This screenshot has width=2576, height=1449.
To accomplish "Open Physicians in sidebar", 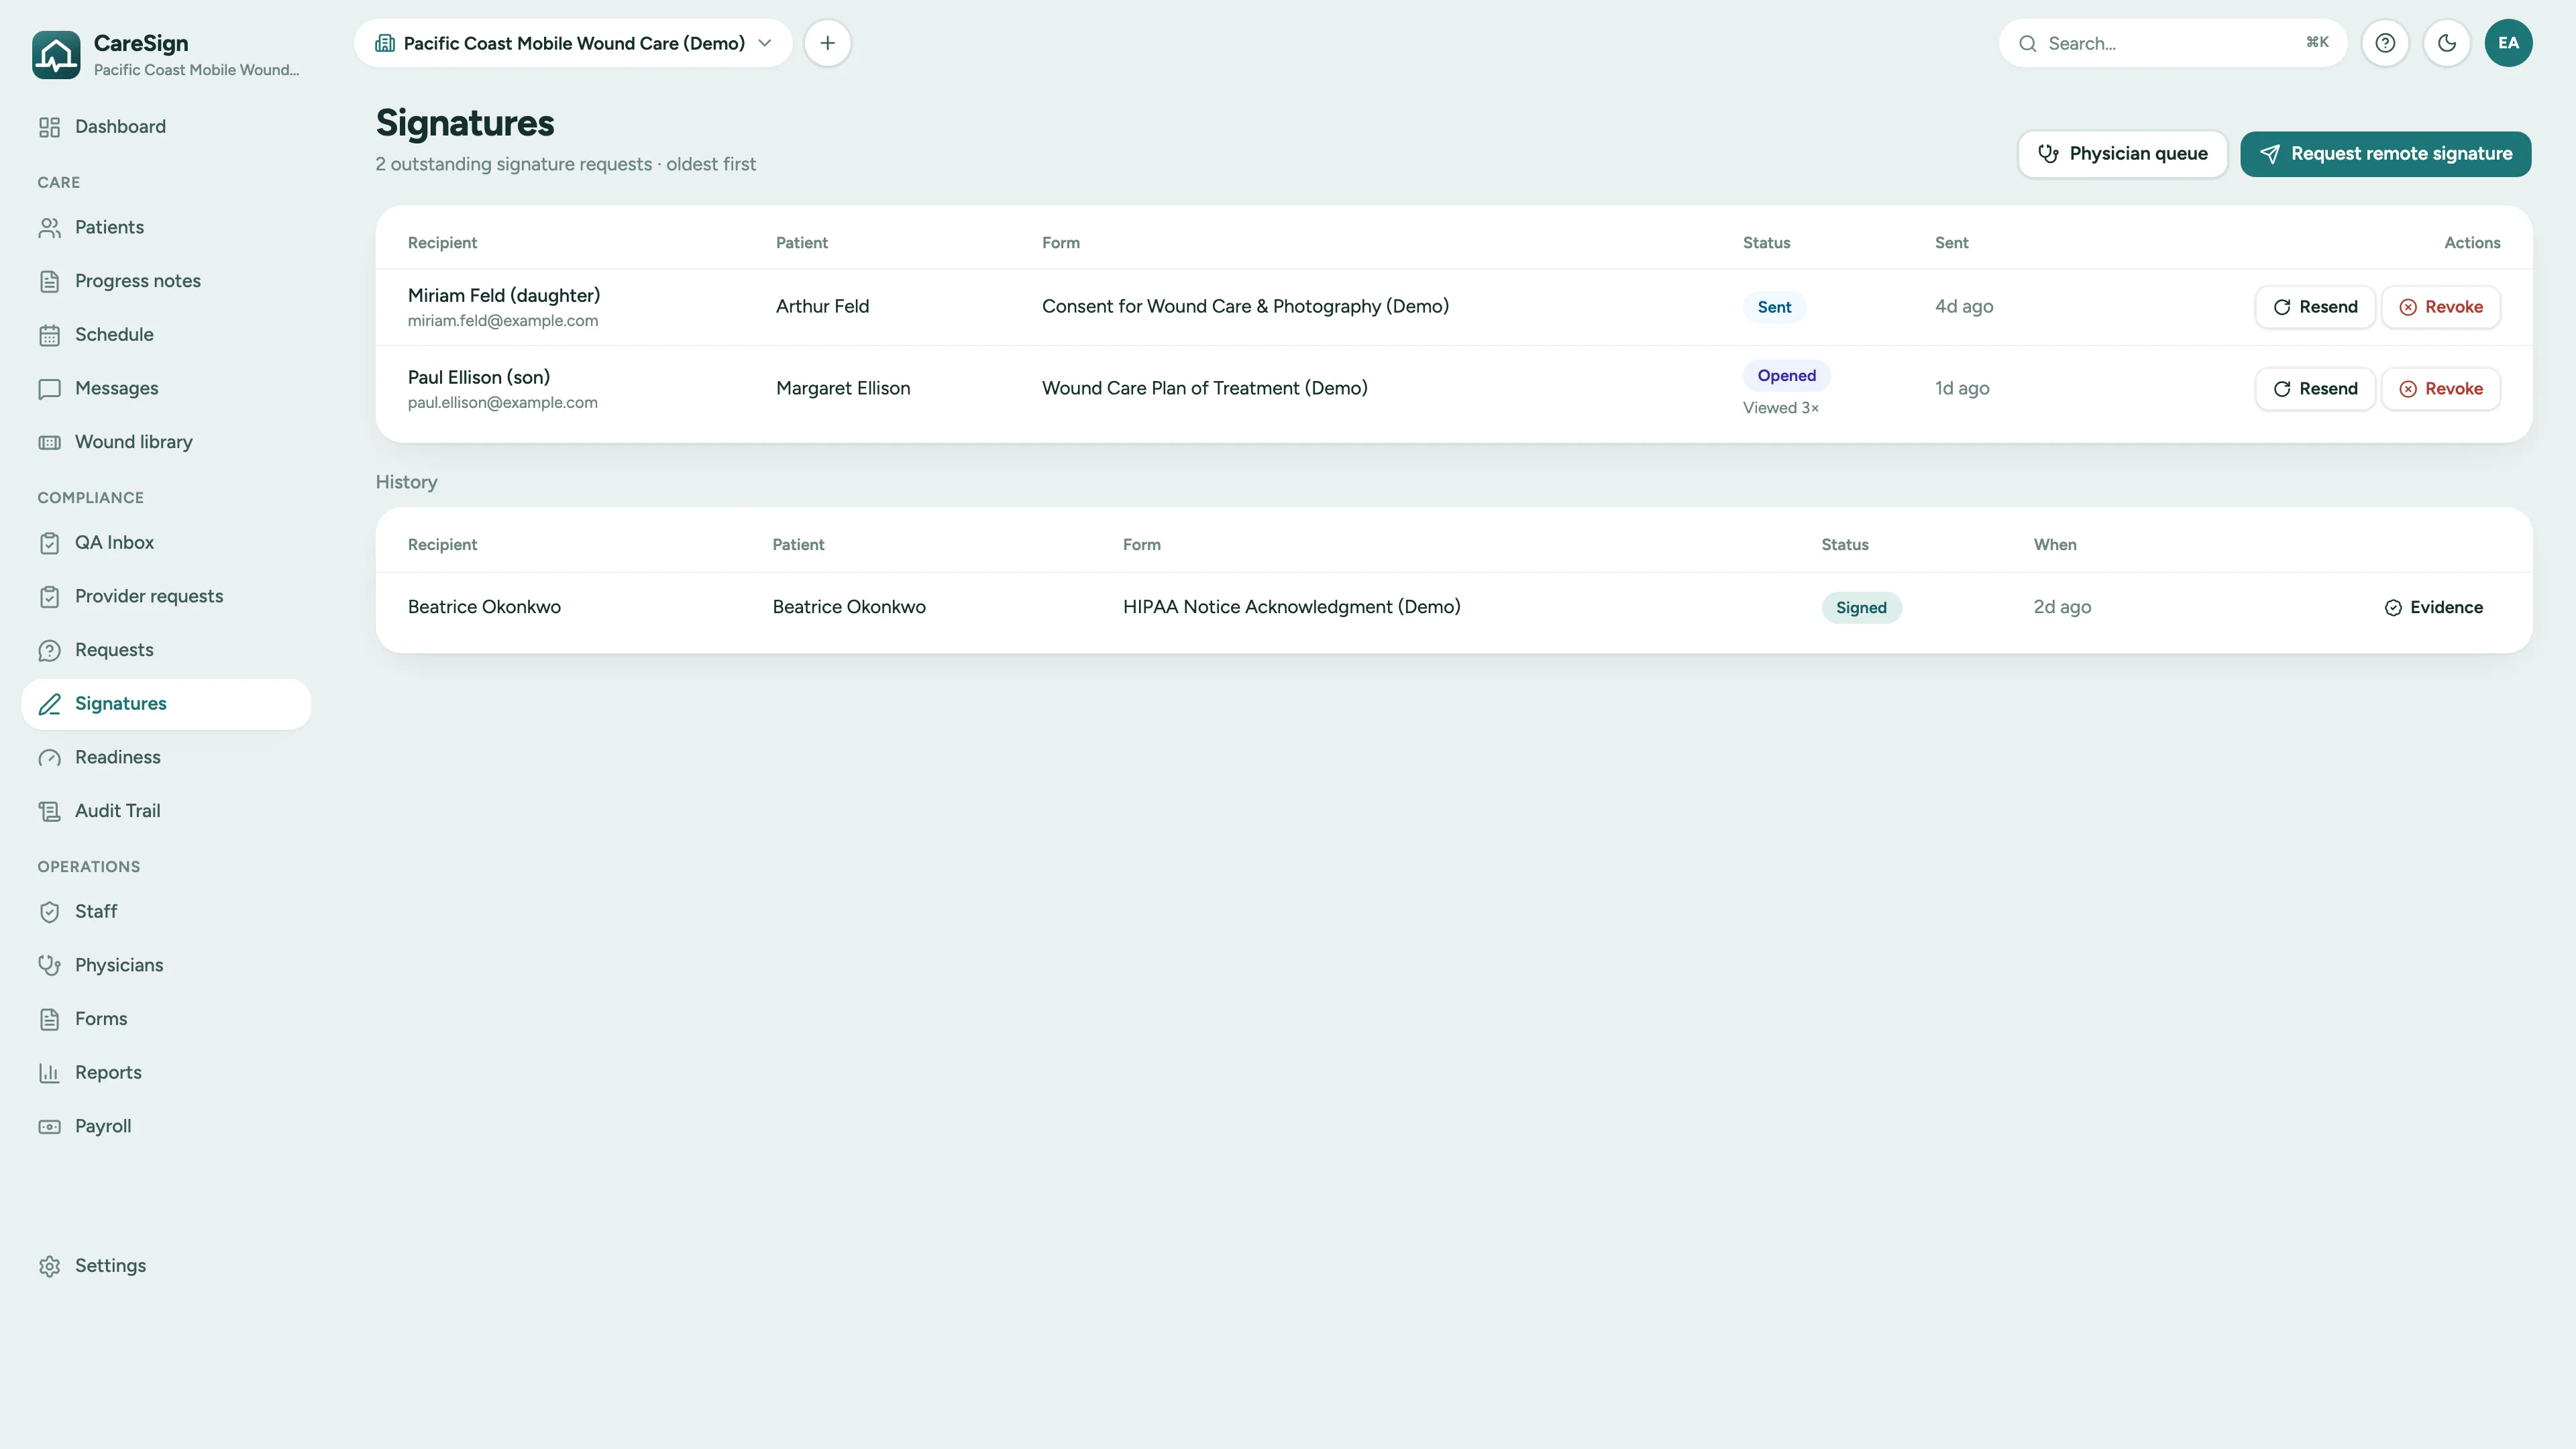I will [166, 966].
